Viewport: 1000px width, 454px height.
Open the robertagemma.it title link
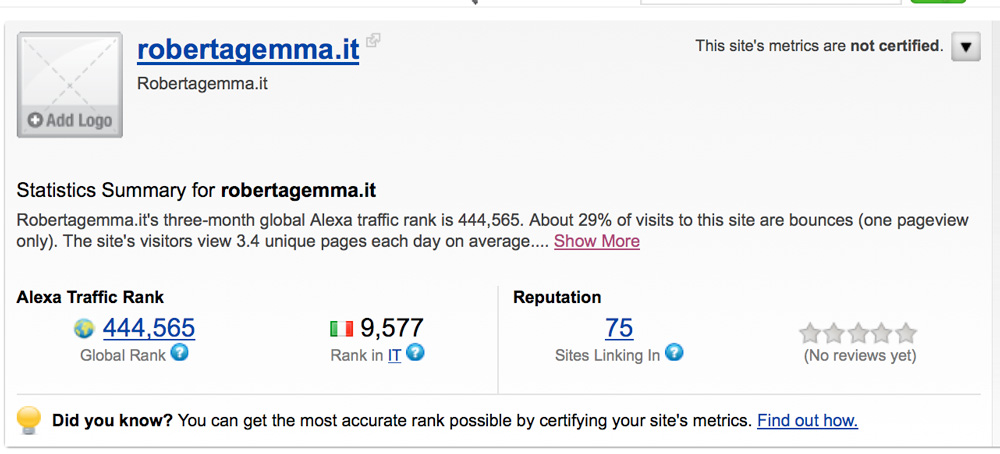coord(248,50)
